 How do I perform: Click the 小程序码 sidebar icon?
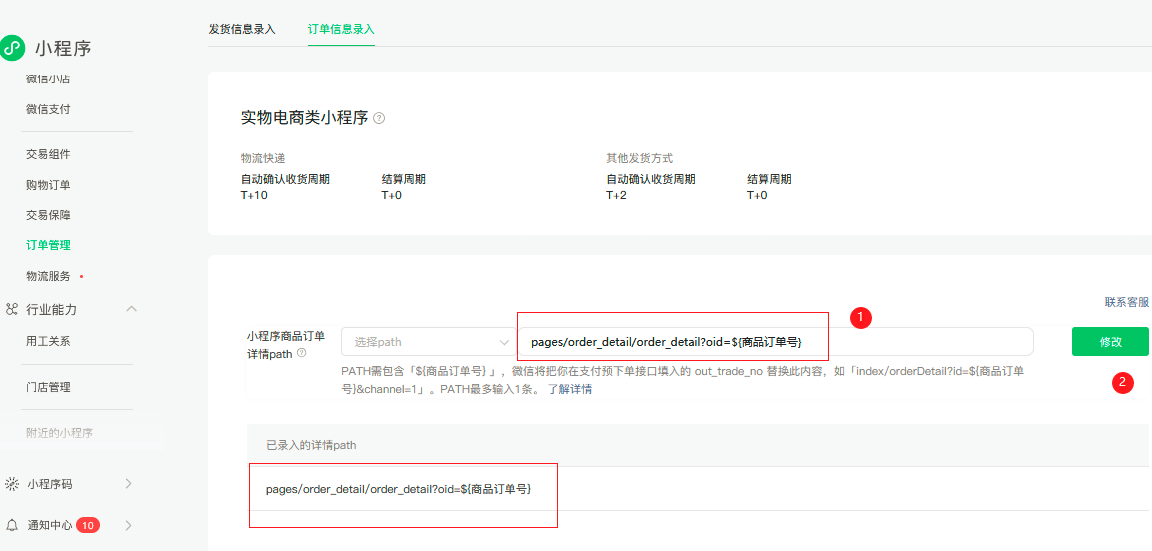coord(12,484)
